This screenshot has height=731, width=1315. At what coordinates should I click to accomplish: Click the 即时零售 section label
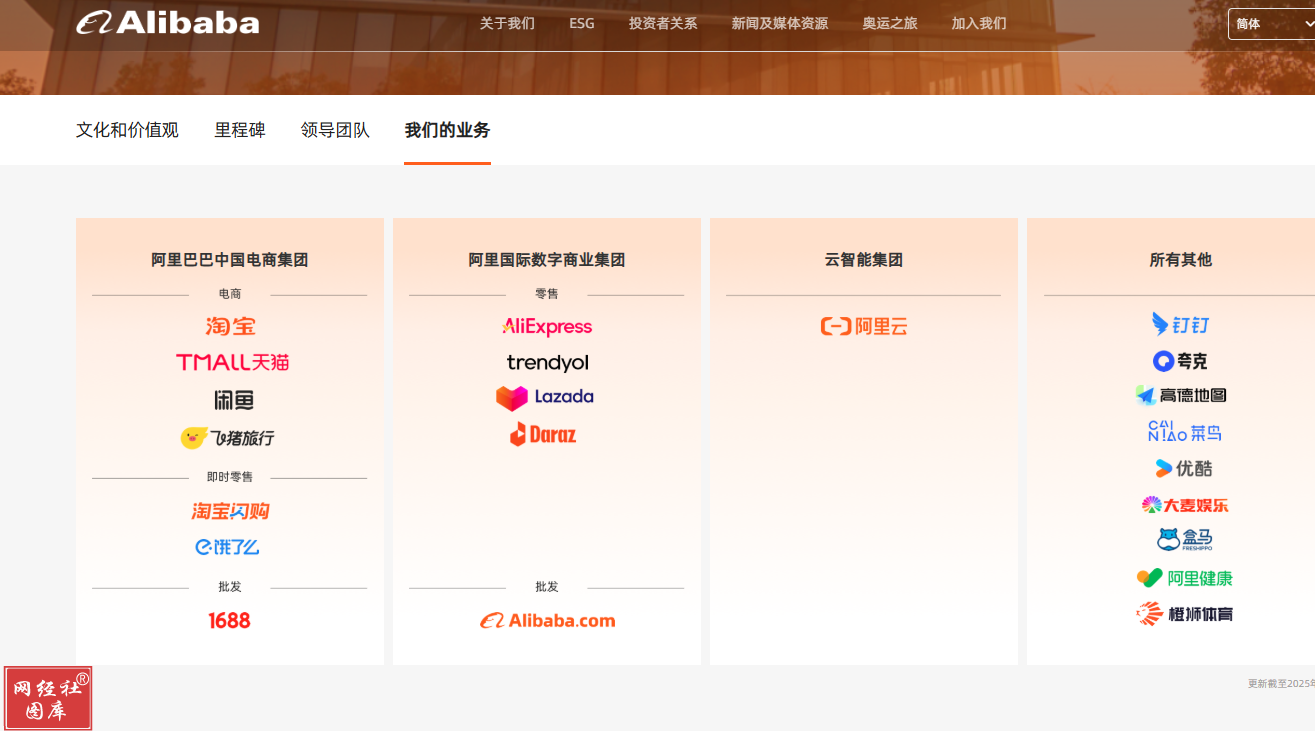[230, 477]
